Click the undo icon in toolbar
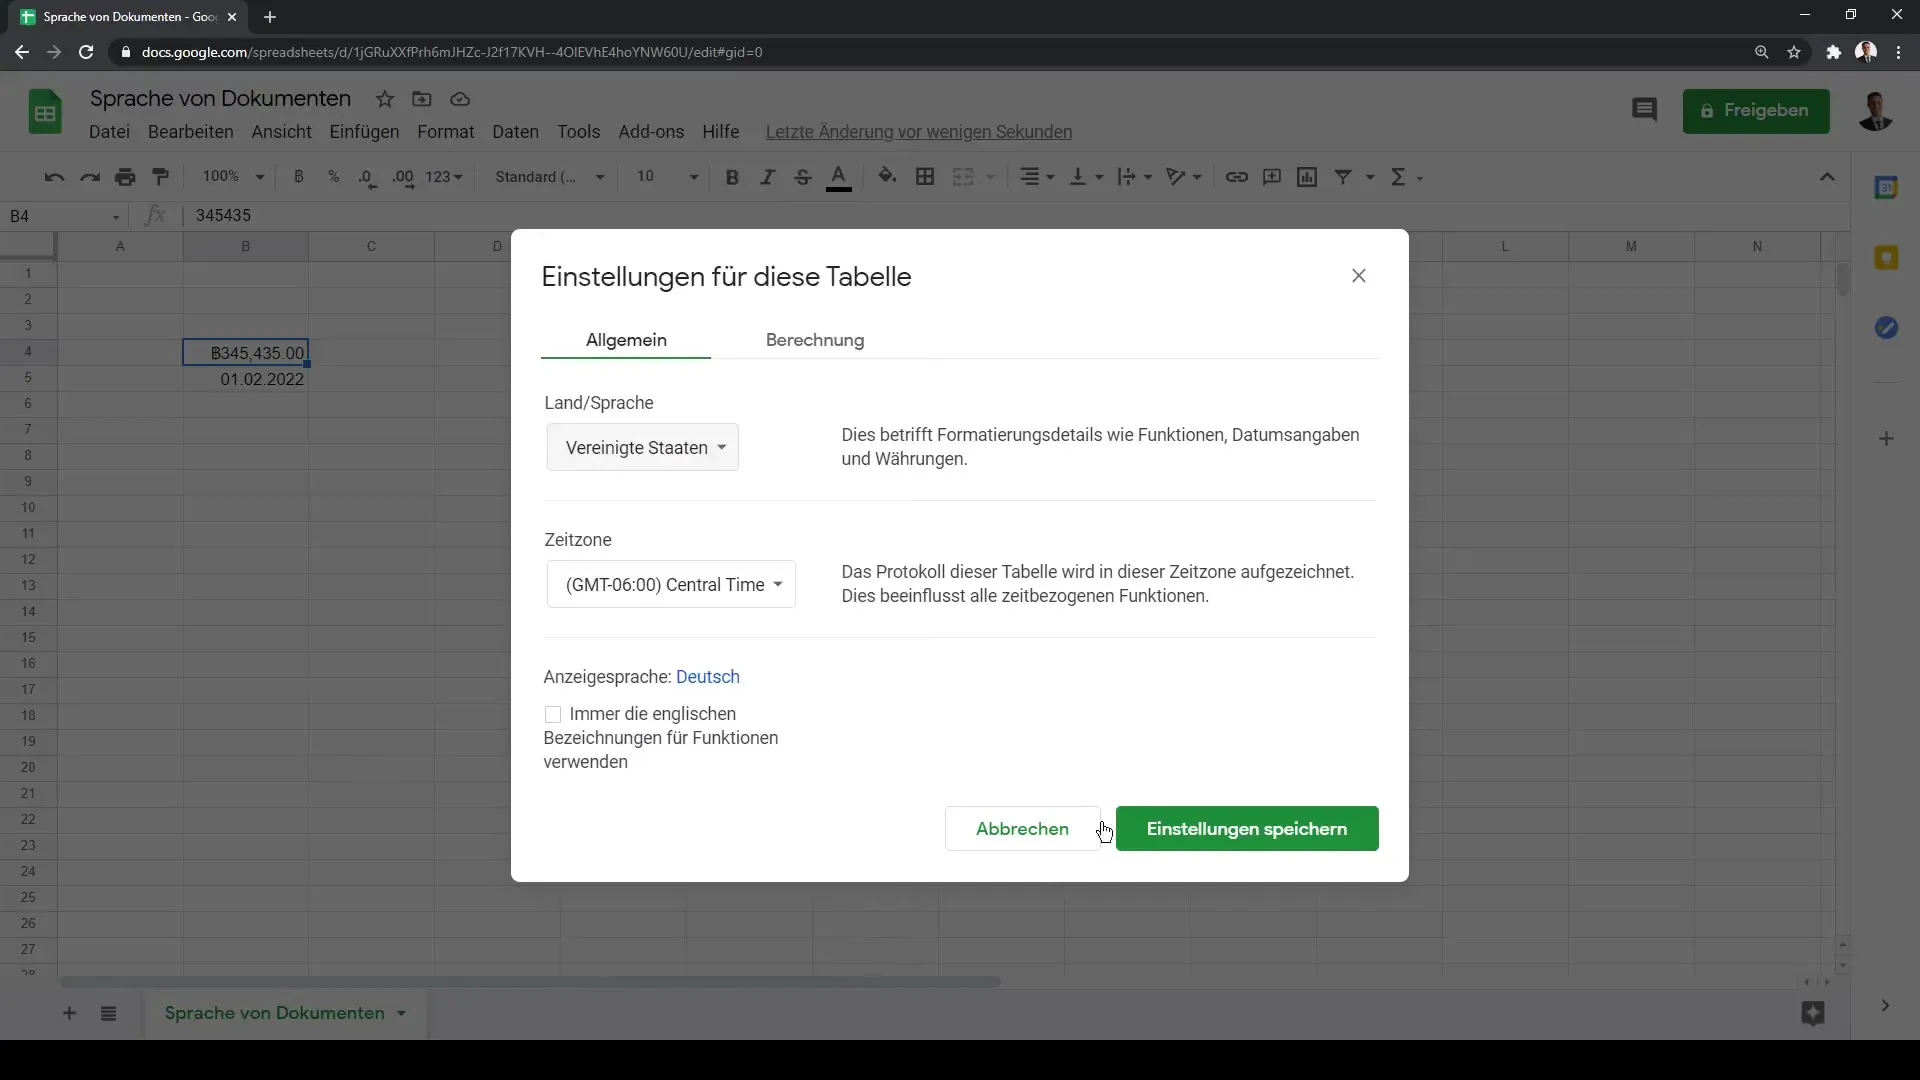Image resolution: width=1920 pixels, height=1080 pixels. (54, 177)
